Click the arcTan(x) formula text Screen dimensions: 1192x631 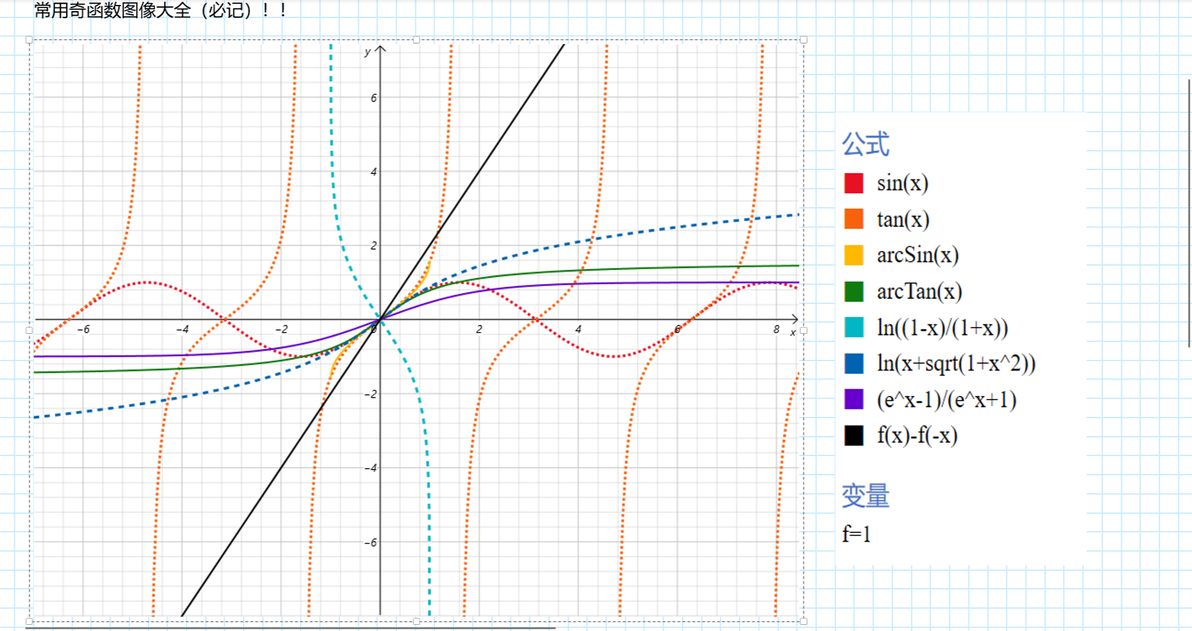click(x=919, y=291)
